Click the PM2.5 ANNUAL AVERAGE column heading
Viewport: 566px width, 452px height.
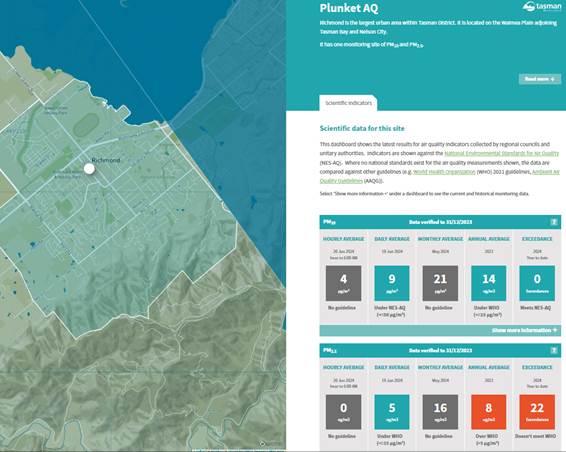coord(489,367)
